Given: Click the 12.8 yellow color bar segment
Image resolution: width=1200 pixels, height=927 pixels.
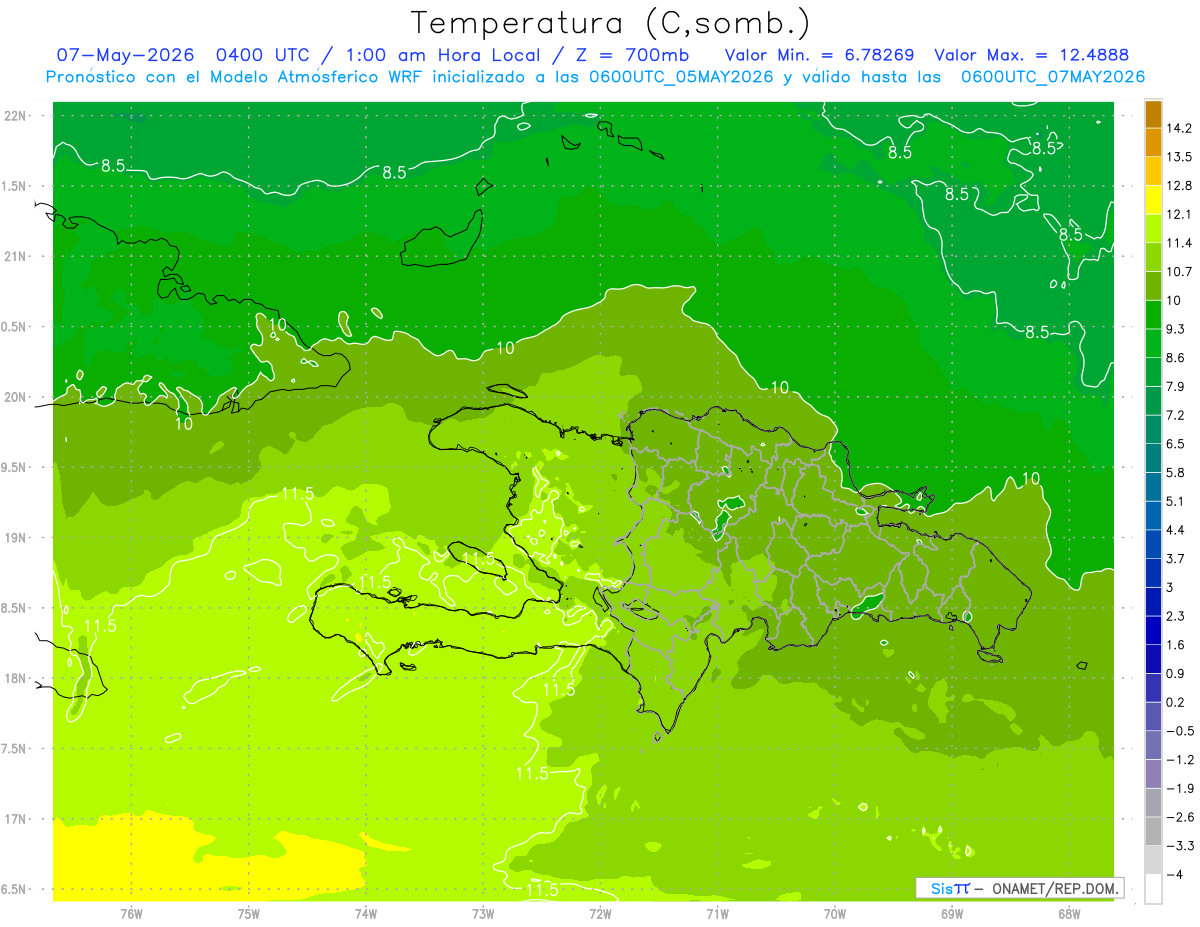Looking at the screenshot, I should click(1153, 199).
